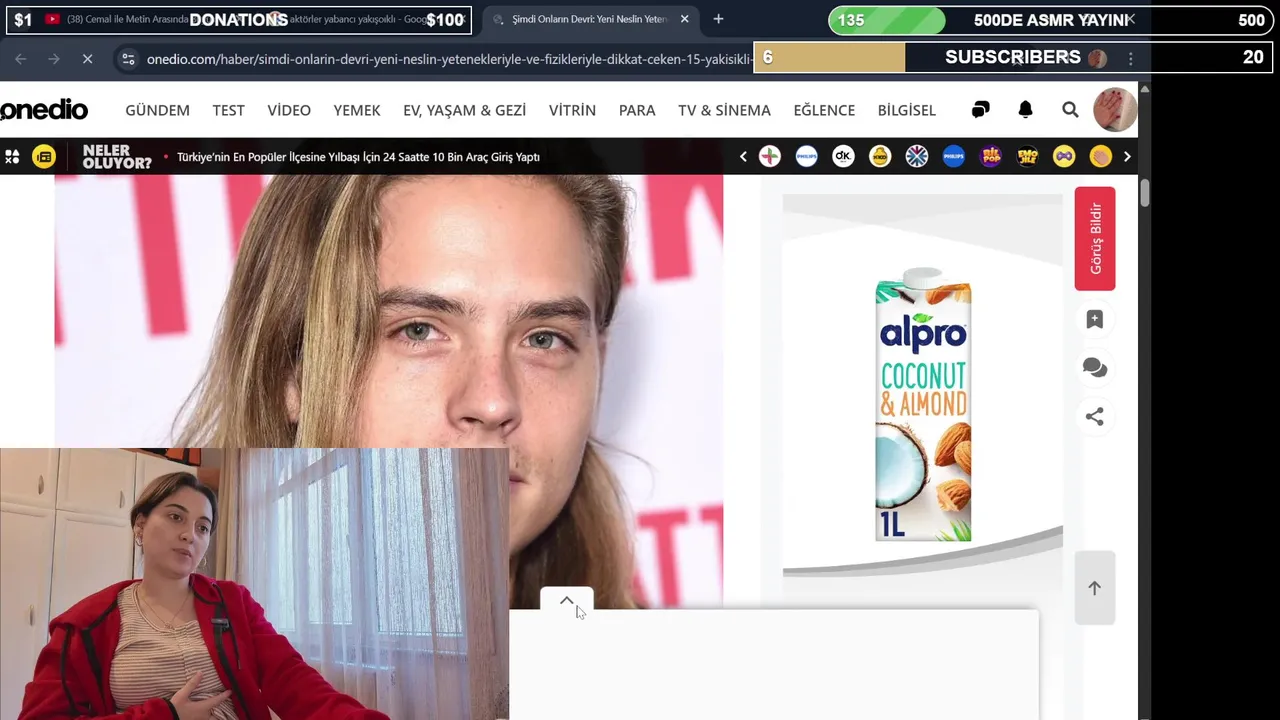Open the game controller icon
The width and height of the screenshot is (1280, 720).
(1064, 156)
